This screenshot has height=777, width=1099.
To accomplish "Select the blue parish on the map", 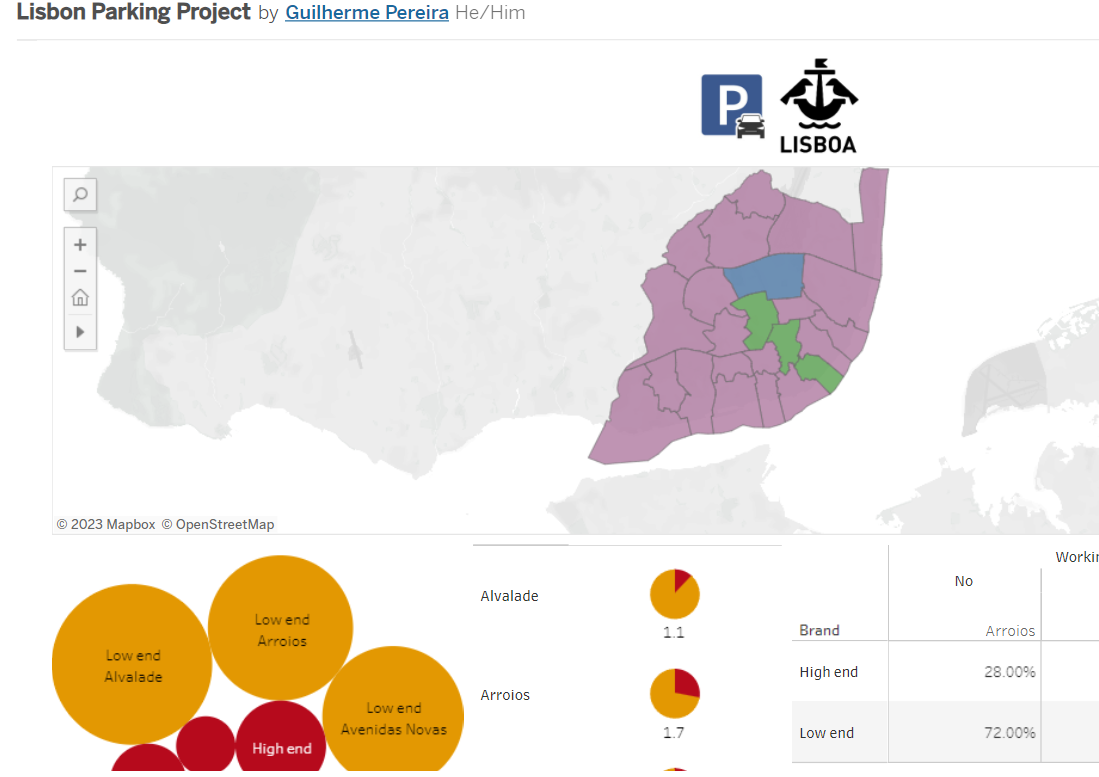I will [765, 276].
